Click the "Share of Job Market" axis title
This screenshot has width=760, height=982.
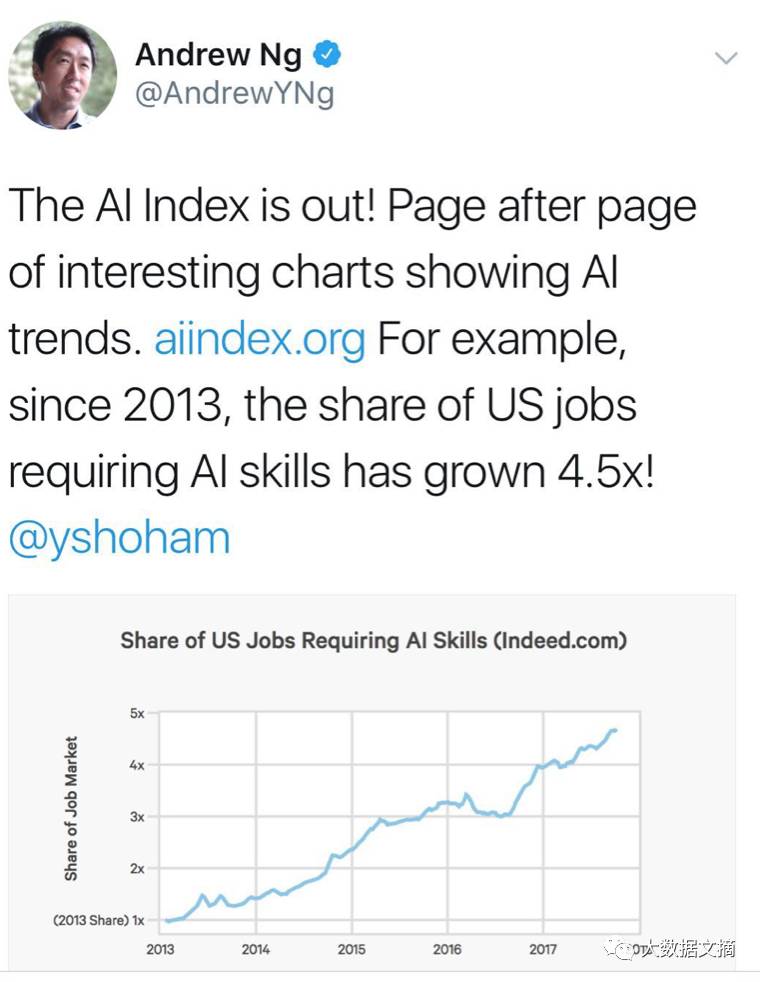coord(71,808)
